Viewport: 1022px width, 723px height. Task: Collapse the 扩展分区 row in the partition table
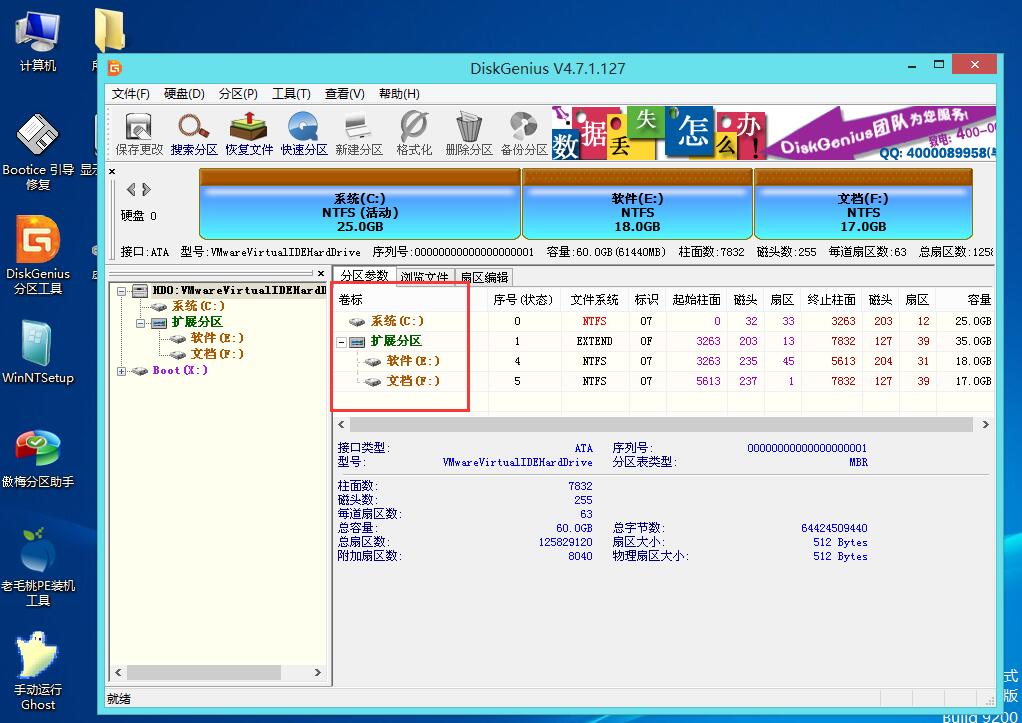pos(344,340)
